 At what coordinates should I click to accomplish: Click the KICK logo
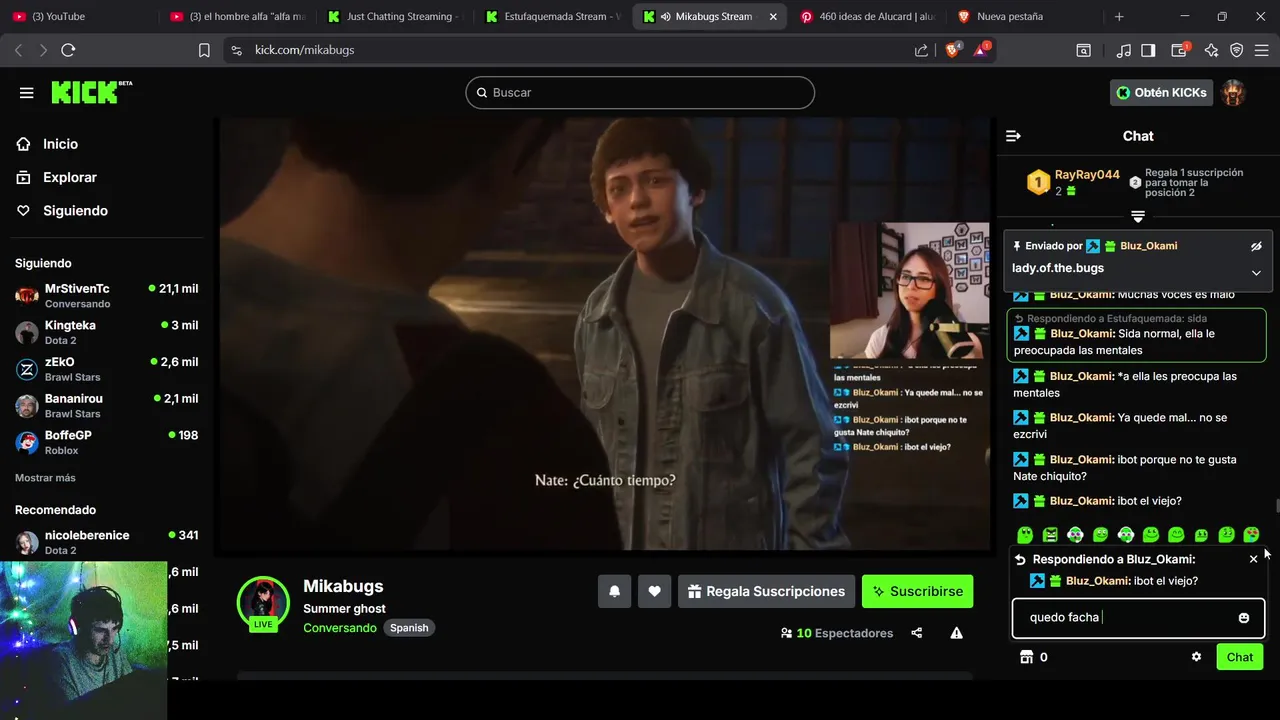[x=91, y=92]
